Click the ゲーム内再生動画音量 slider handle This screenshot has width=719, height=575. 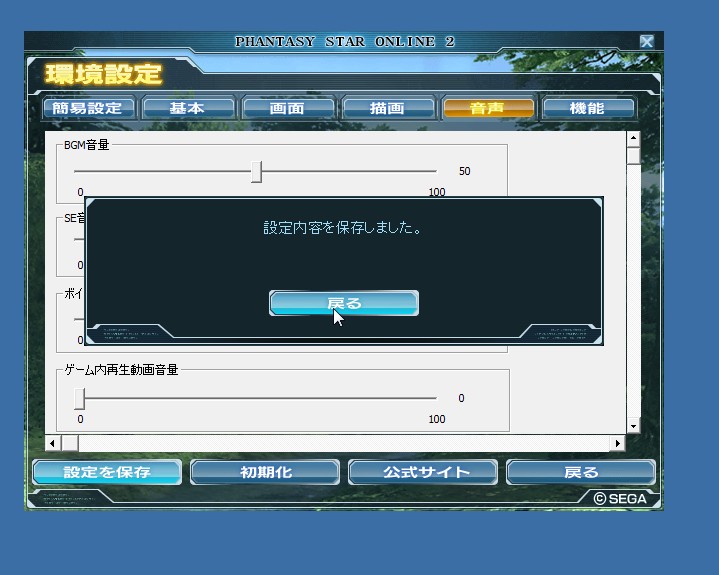(79, 399)
